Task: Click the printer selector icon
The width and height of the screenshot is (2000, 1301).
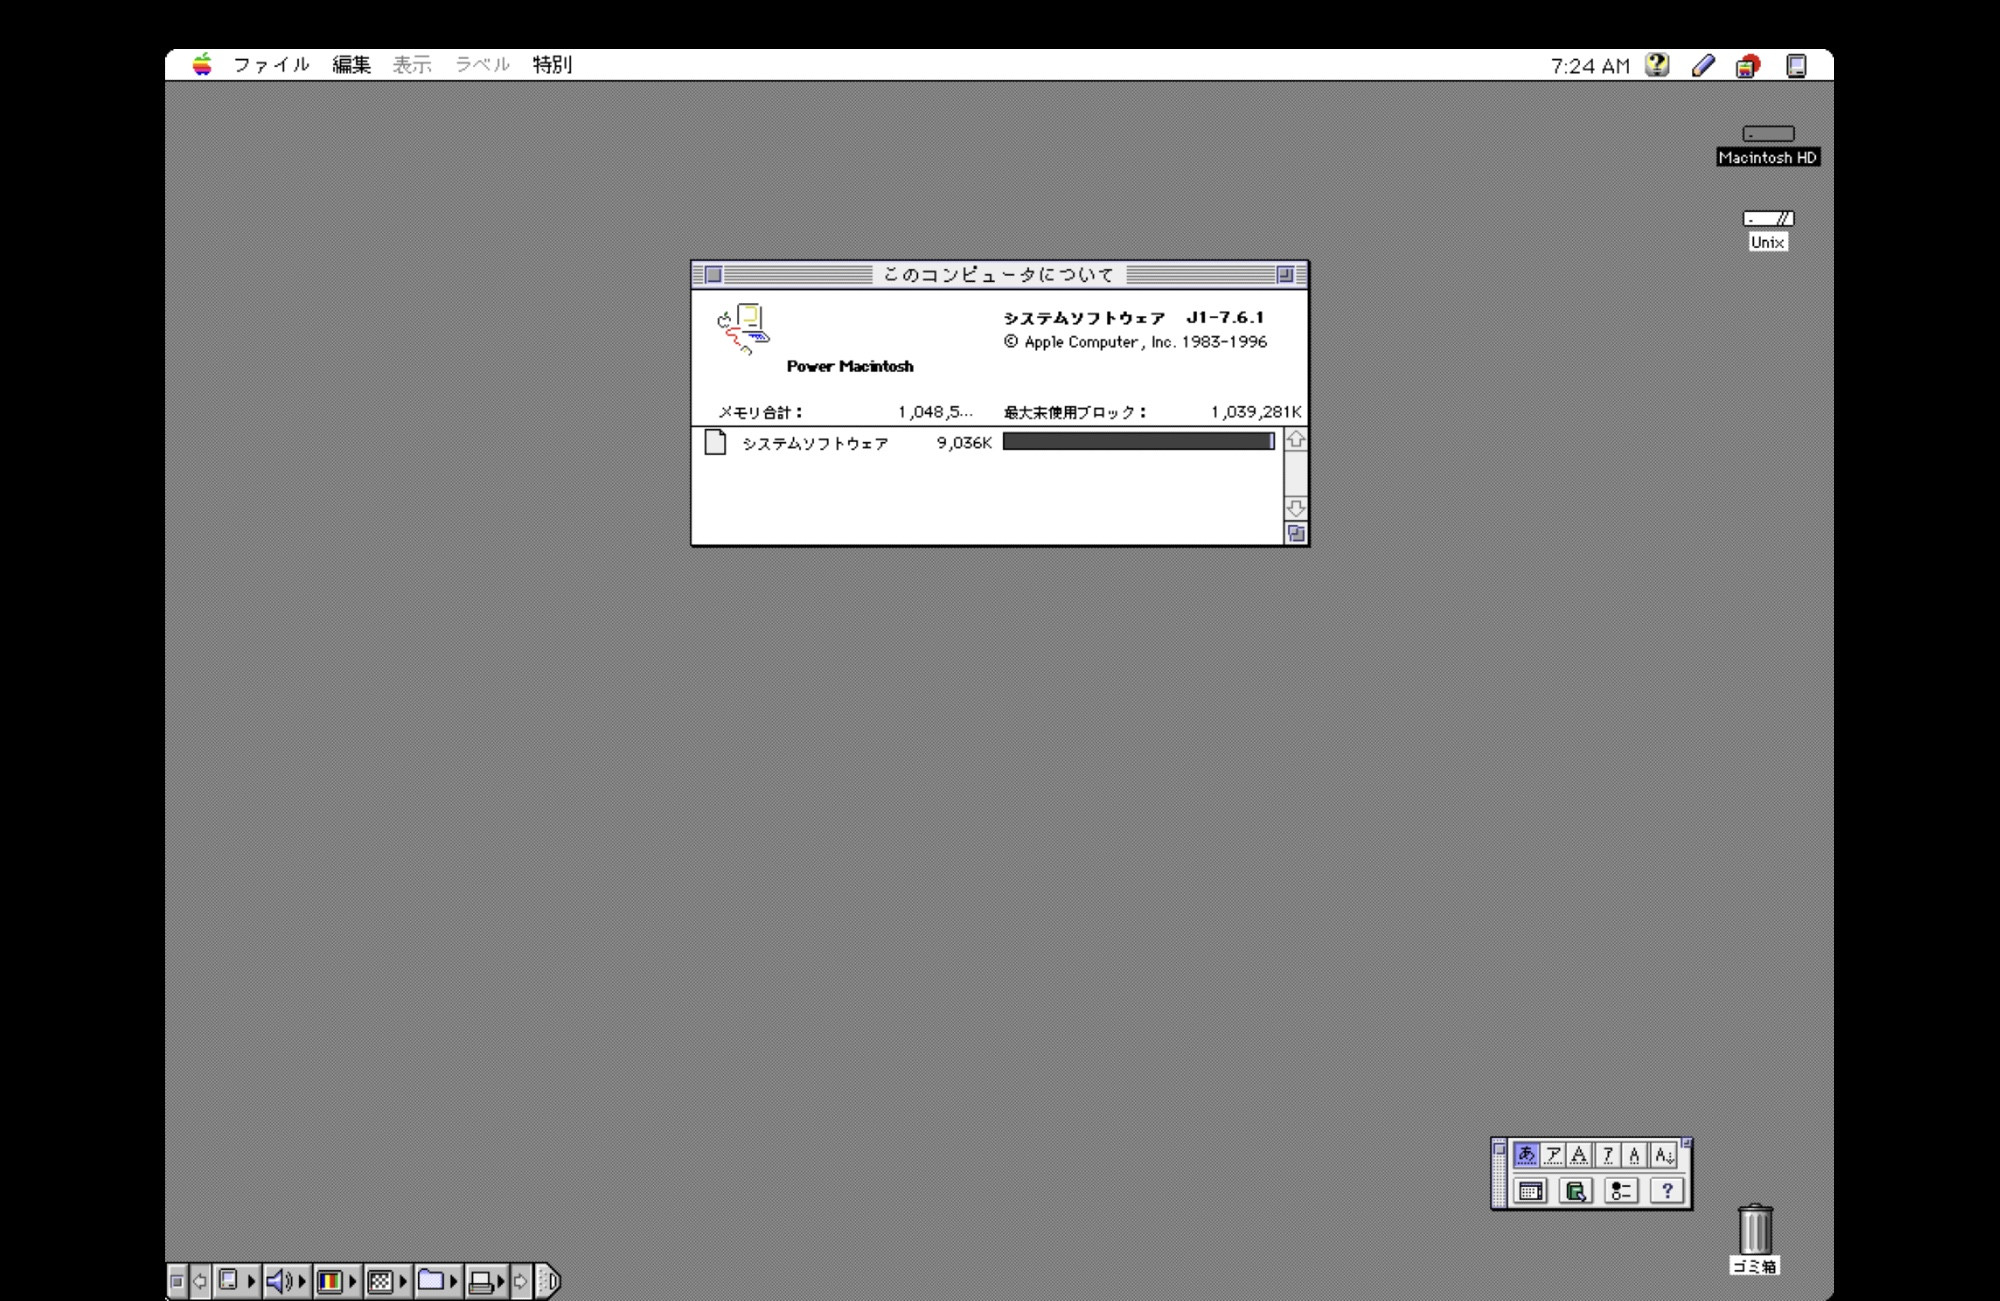Action: [x=481, y=1281]
